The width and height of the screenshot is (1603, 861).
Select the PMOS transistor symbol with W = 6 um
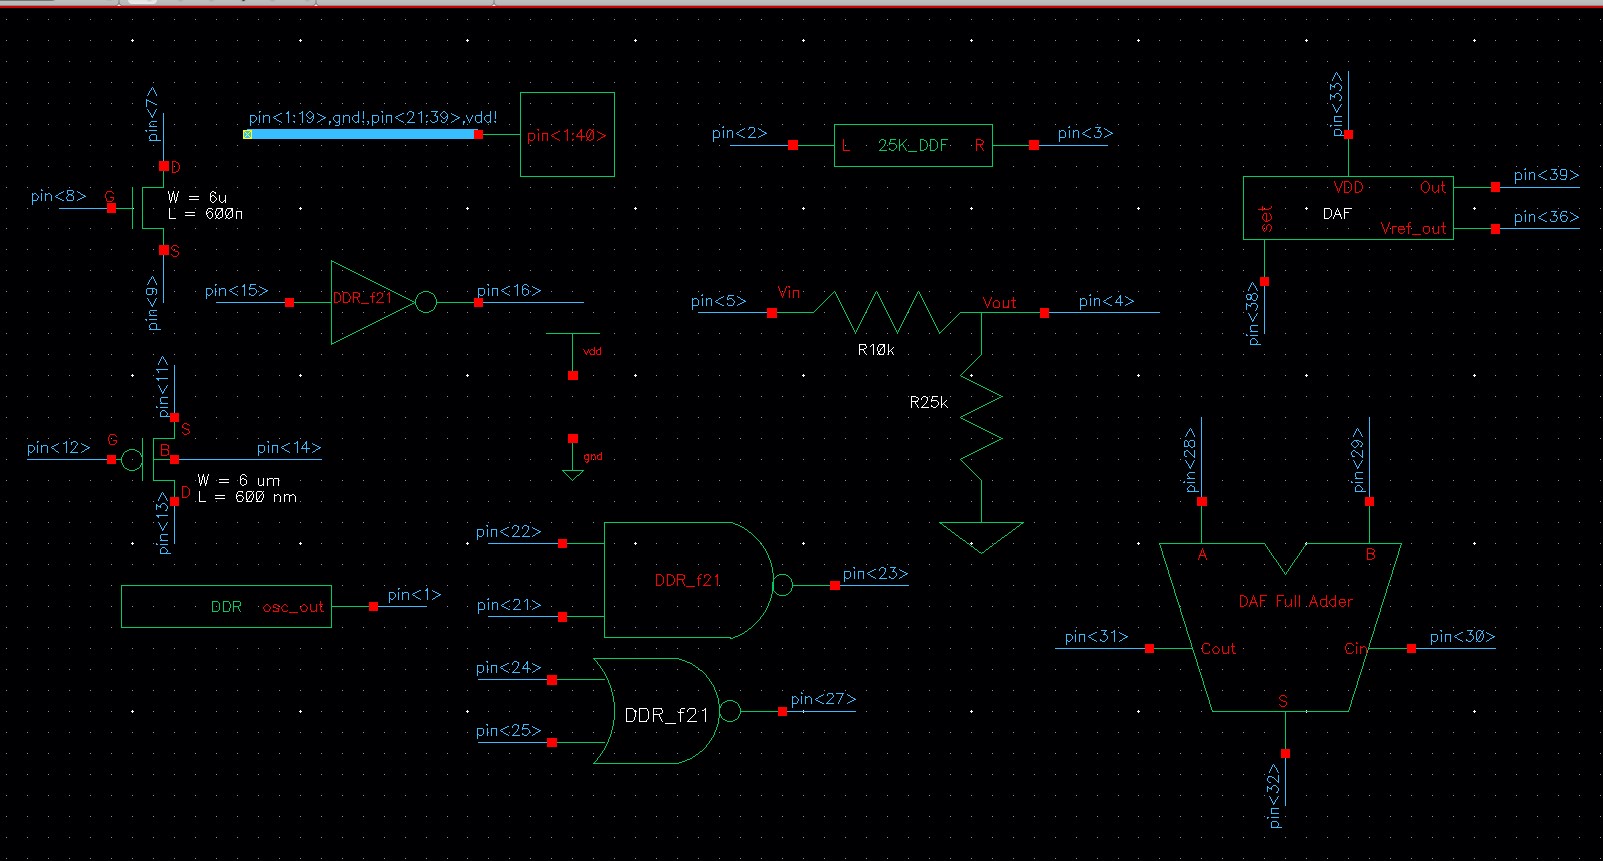pos(150,460)
